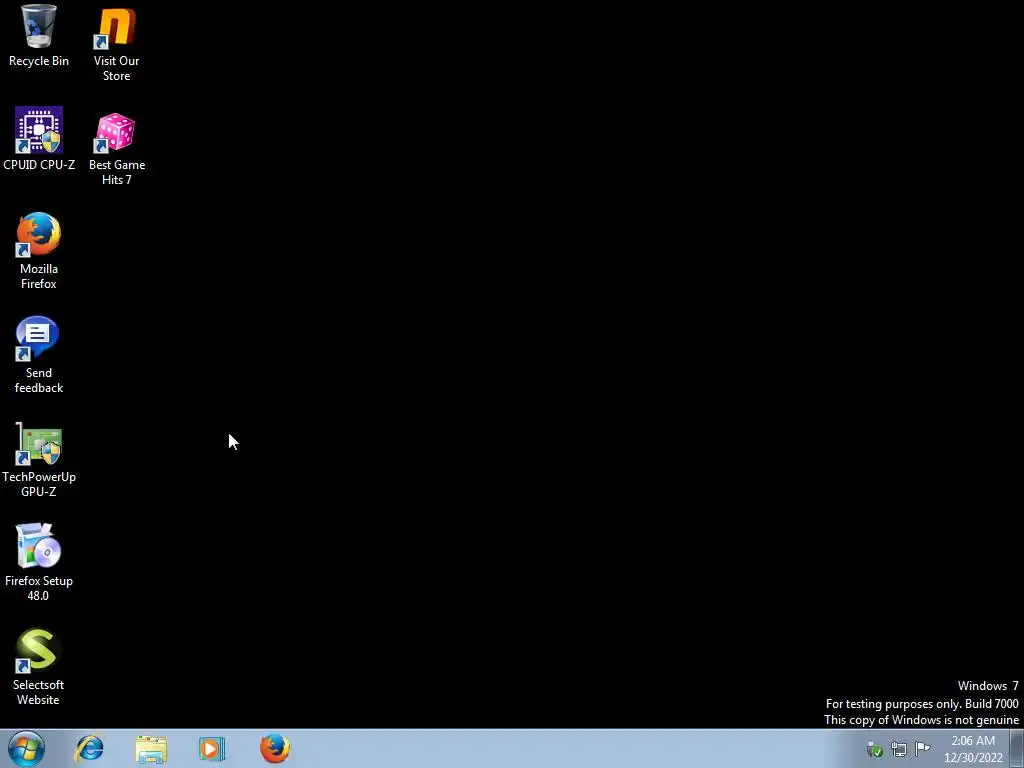Select the Visit Our Store shortcut
This screenshot has height=768, width=1024.
(x=116, y=44)
